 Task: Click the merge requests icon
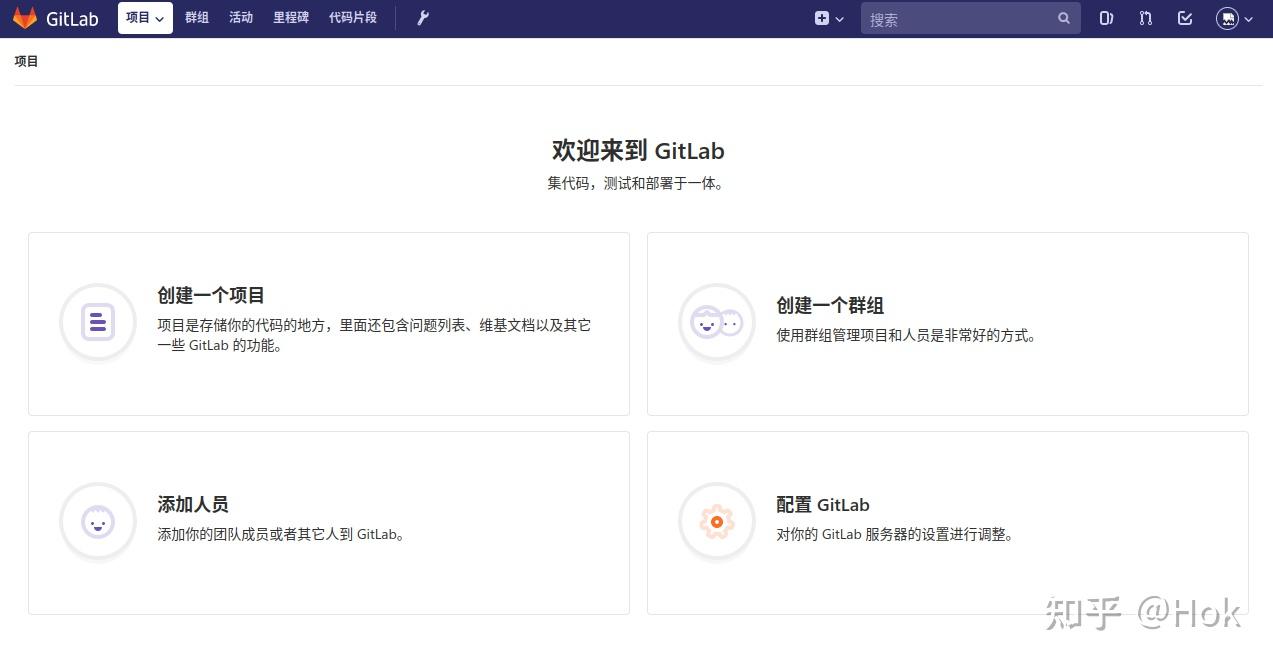(x=1145, y=17)
